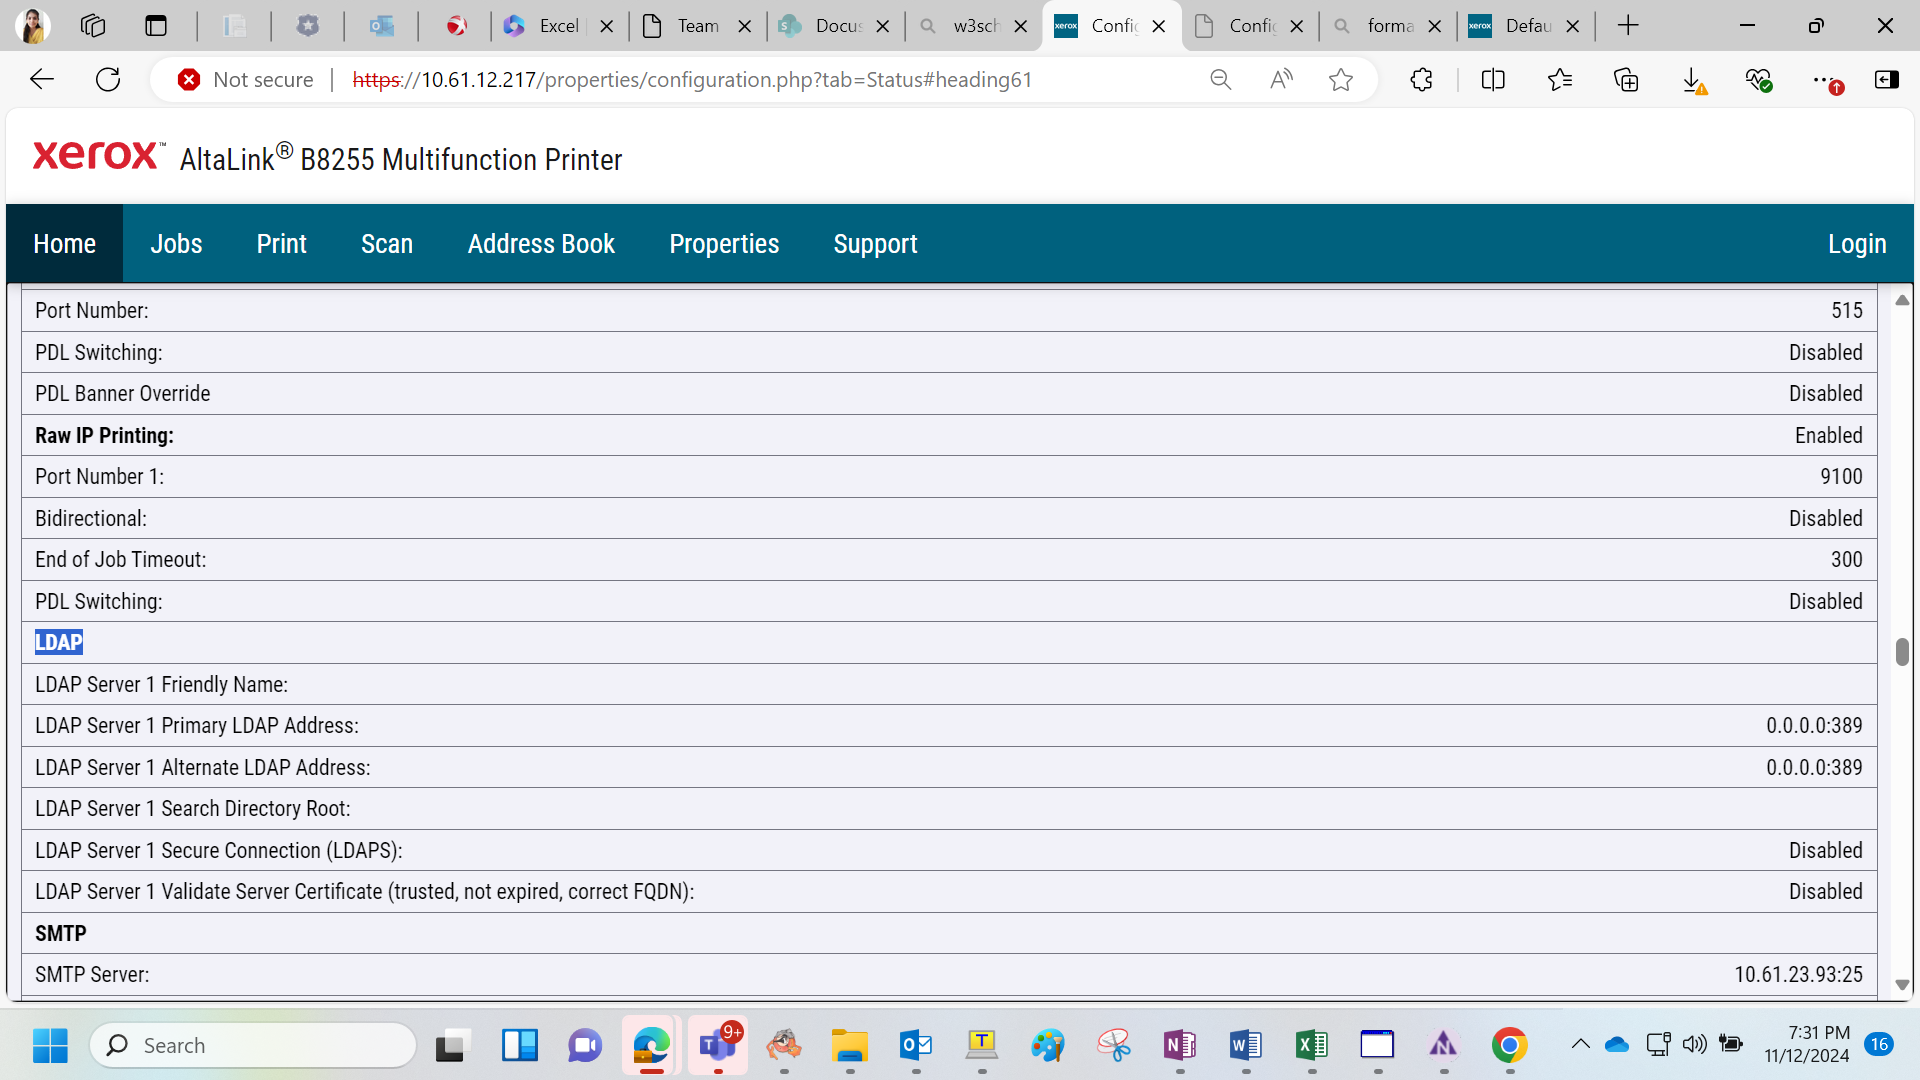The image size is (1920, 1080).
Task: Open Excel from the taskbar
Action: click(1311, 1046)
